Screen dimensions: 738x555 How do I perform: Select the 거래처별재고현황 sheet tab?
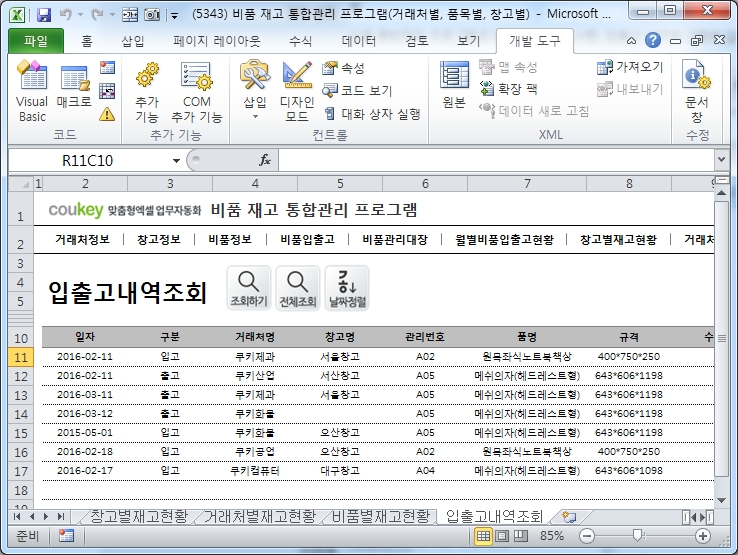click(x=260, y=516)
